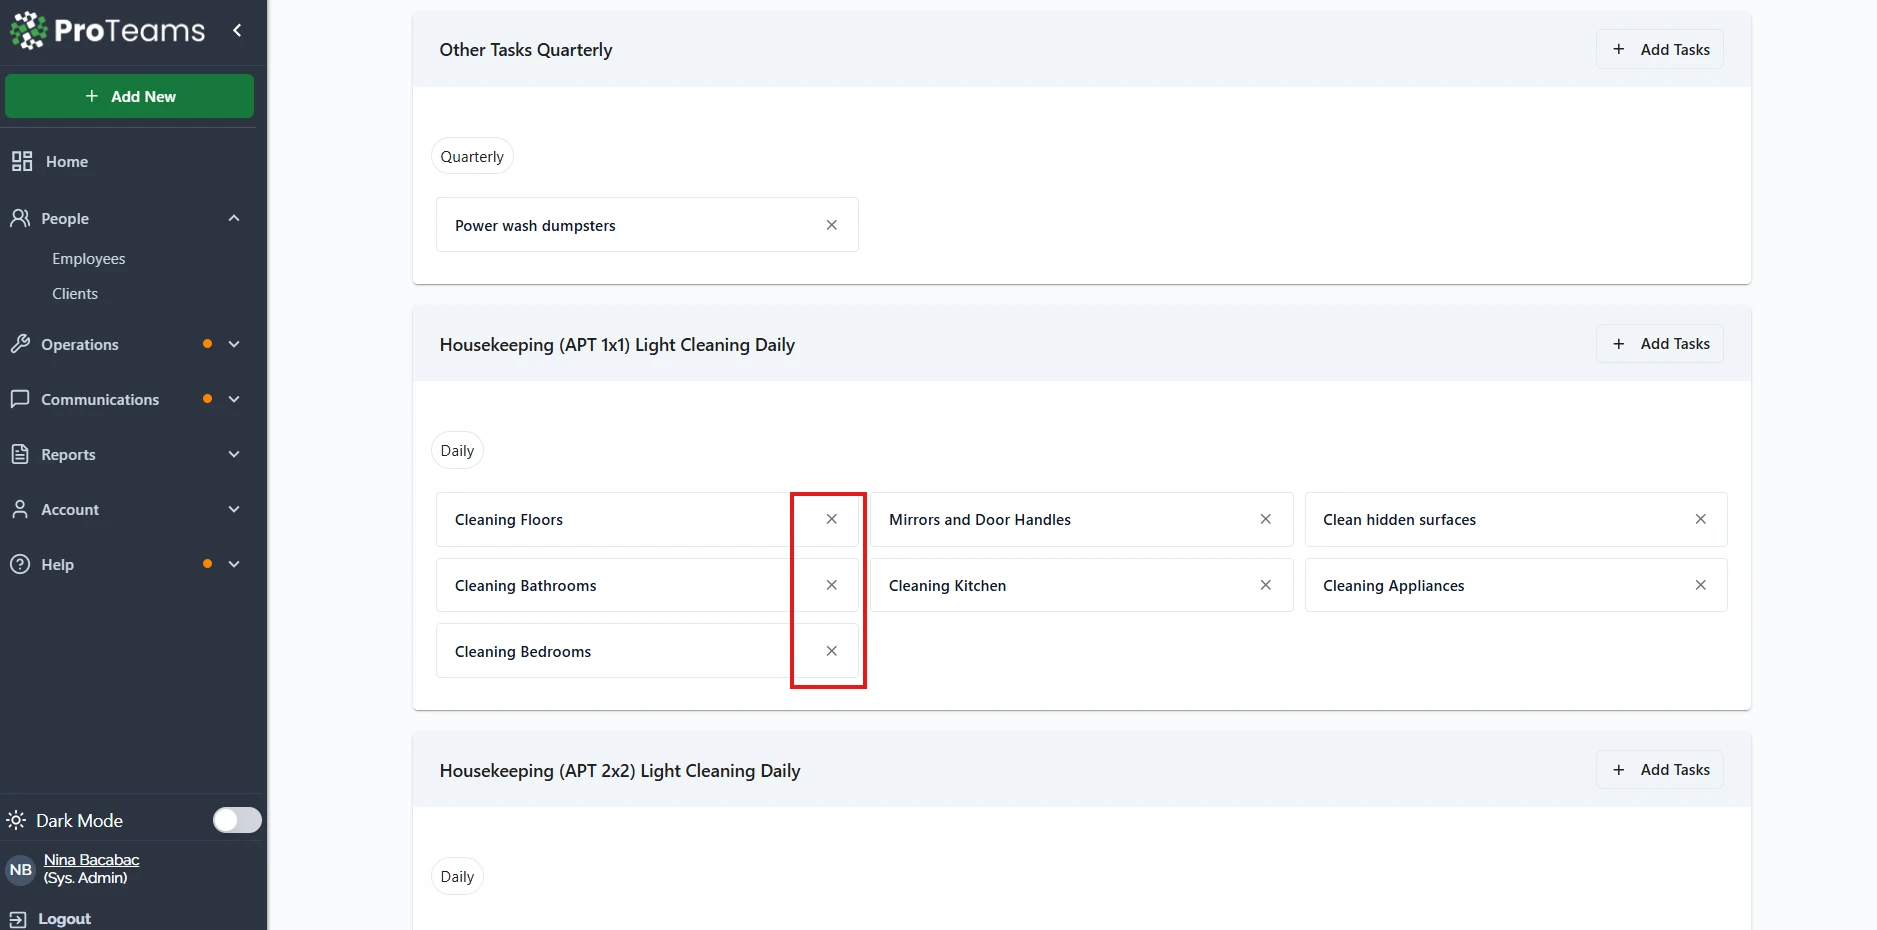This screenshot has height=930, width=1877.
Task: Click the green Add New button
Action: tap(130, 97)
